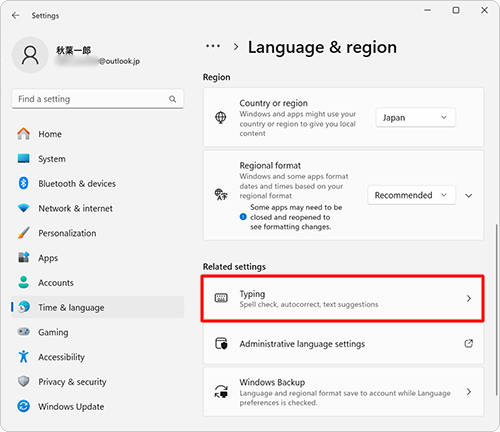Click the Region section heading
This screenshot has height=432, width=500.
click(x=216, y=77)
